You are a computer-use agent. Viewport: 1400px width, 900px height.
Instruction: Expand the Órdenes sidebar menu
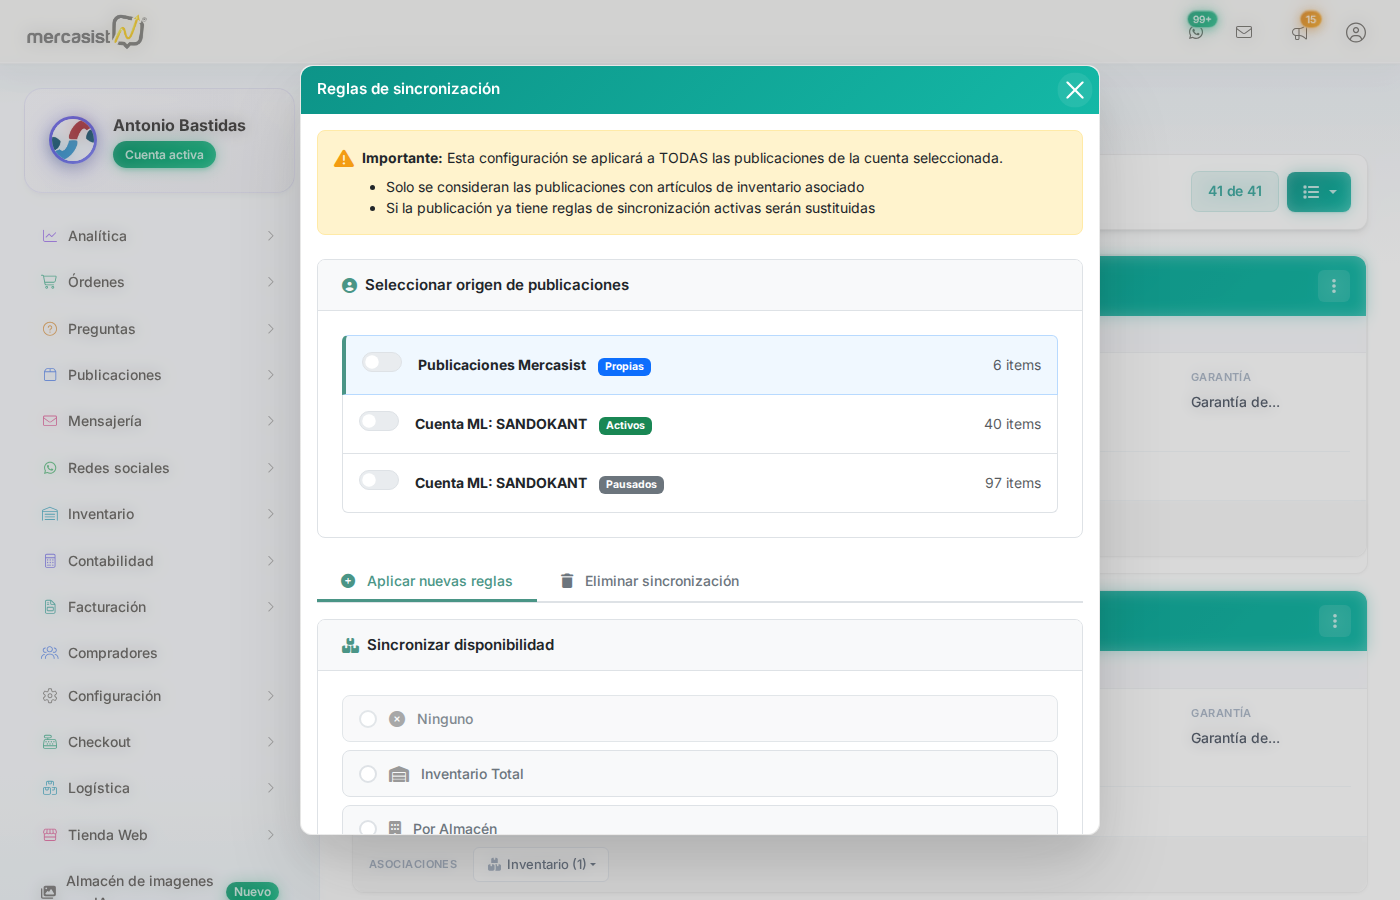click(x=158, y=282)
